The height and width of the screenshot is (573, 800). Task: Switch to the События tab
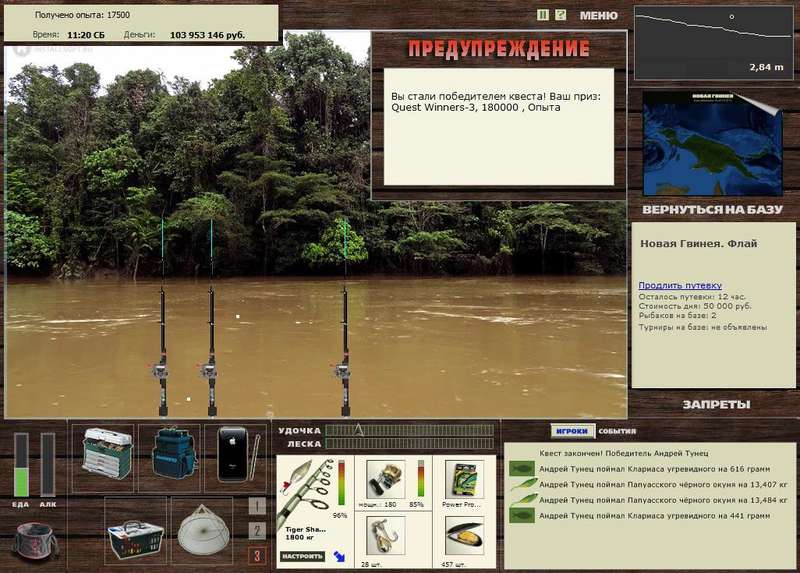617,431
